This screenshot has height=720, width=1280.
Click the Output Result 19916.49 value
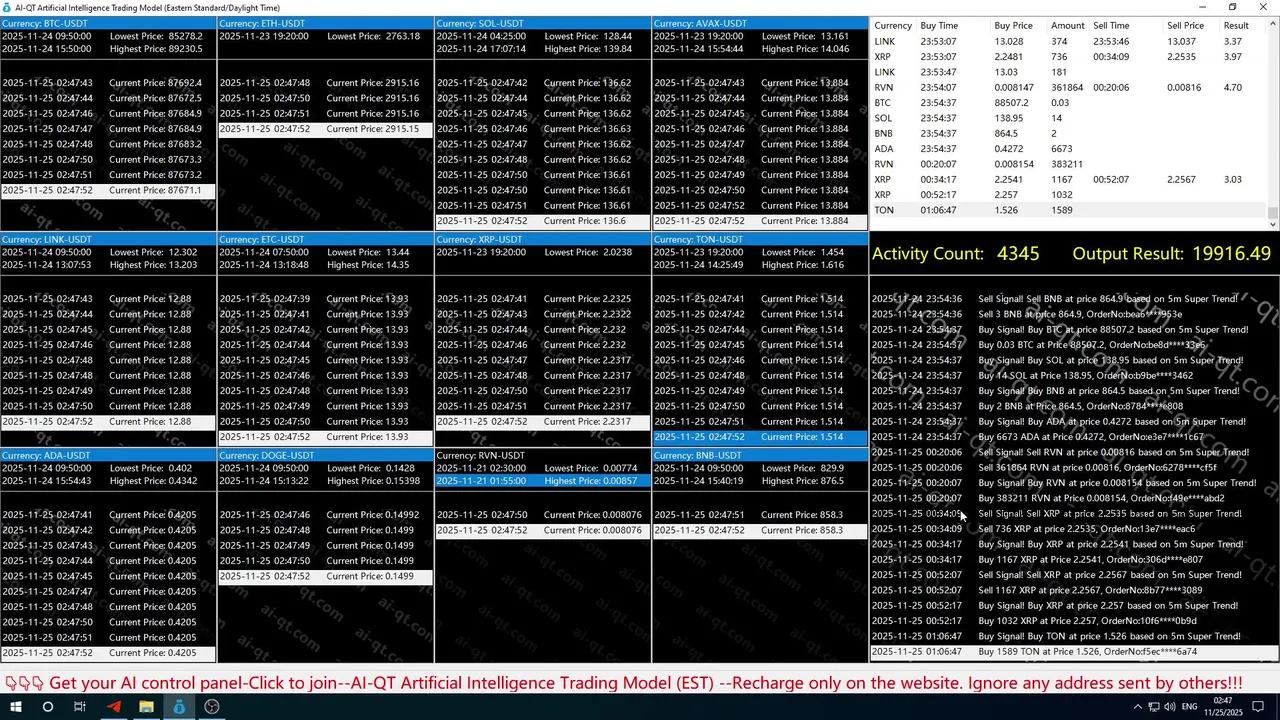[x=1231, y=254]
